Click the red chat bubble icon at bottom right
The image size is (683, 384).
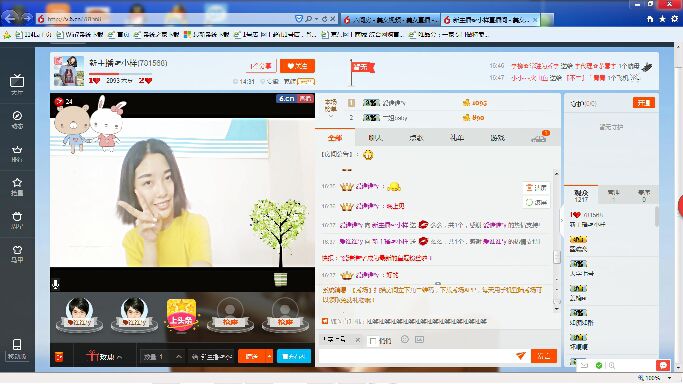coord(663,365)
